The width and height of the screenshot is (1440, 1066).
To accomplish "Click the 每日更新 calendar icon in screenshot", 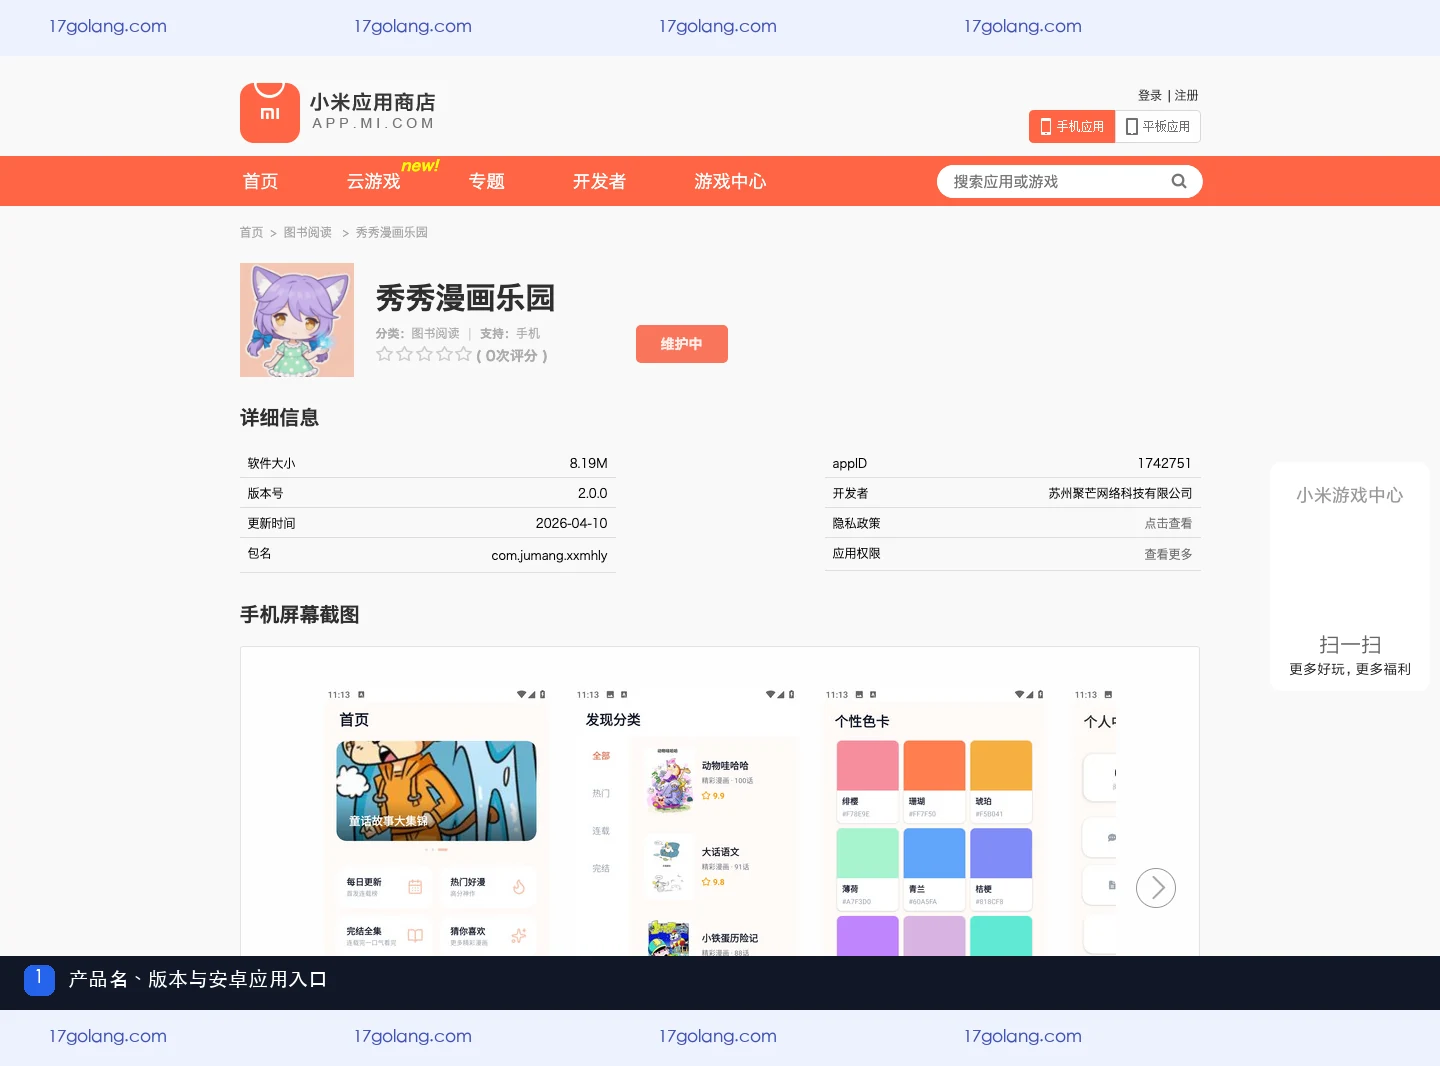I will [415, 887].
